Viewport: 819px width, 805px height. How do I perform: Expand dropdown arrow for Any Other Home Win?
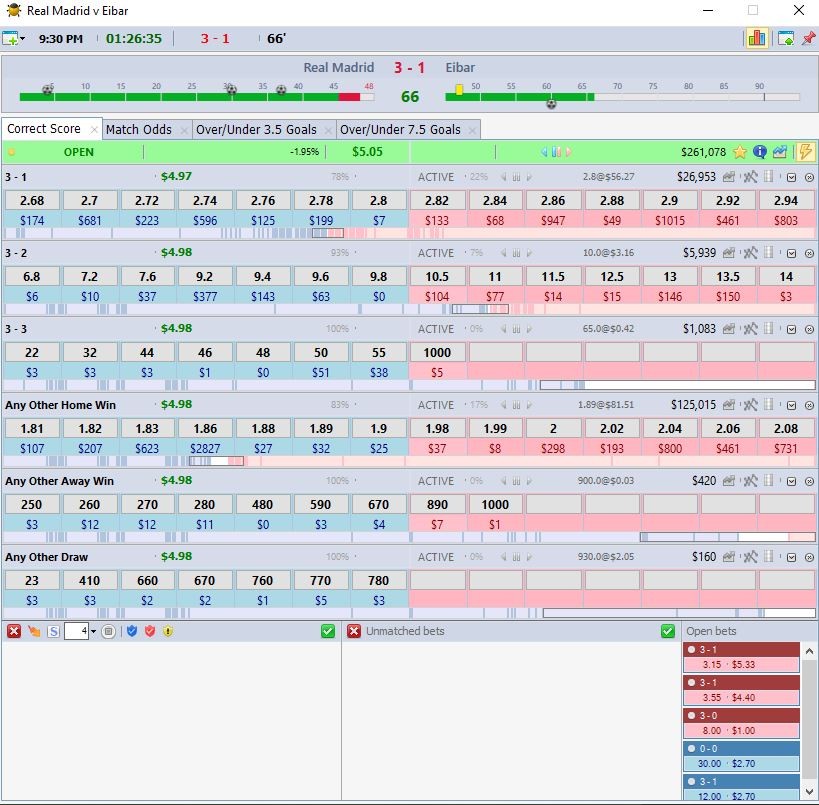coord(791,406)
